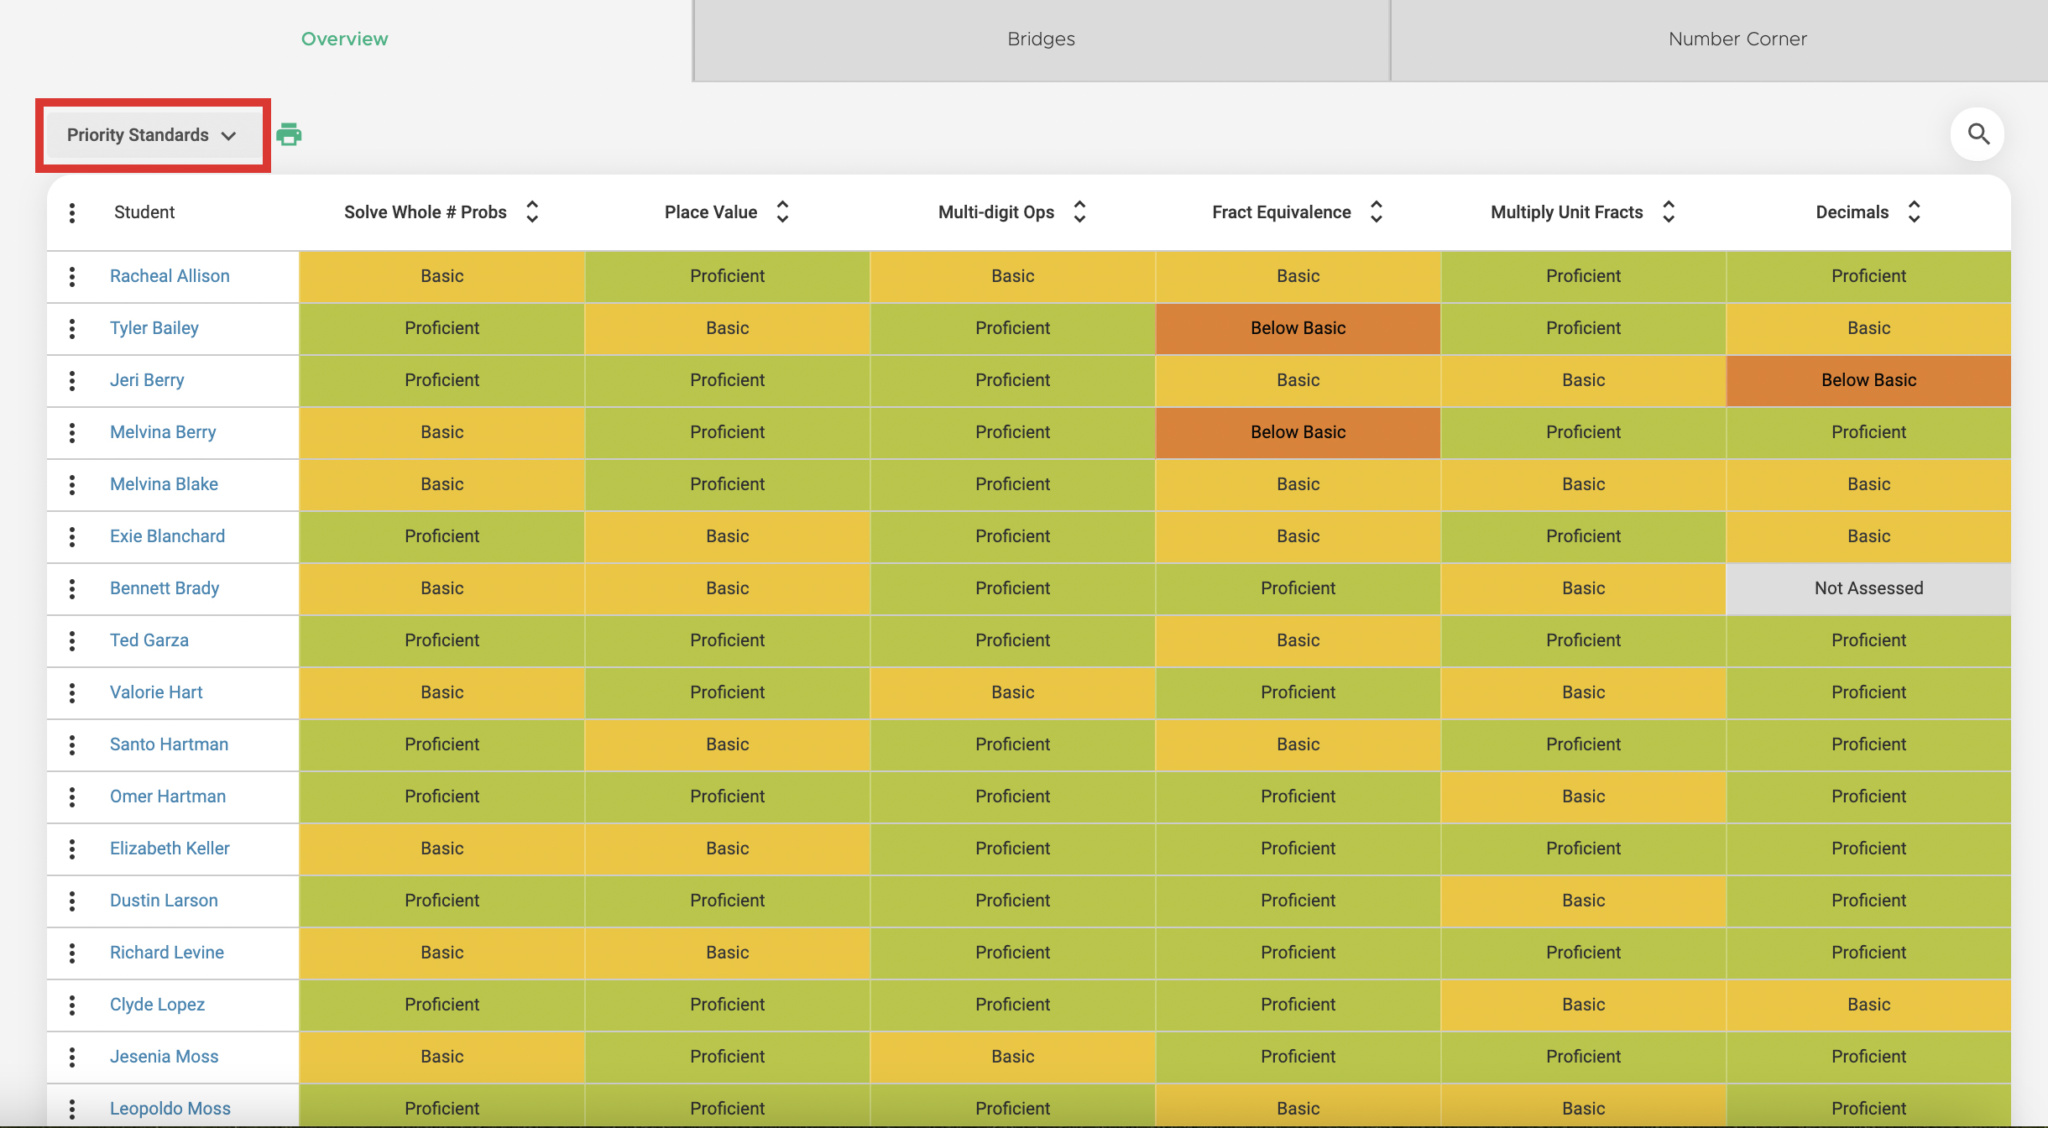
Task: Click Exie Blanchard's Basic Place Value cell
Action: click(x=727, y=536)
